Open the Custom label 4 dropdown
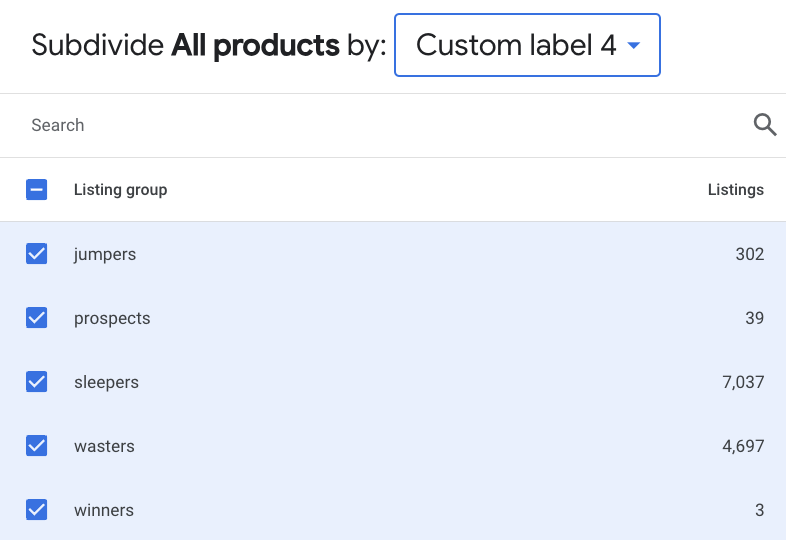The image size is (786, 540). [x=527, y=45]
